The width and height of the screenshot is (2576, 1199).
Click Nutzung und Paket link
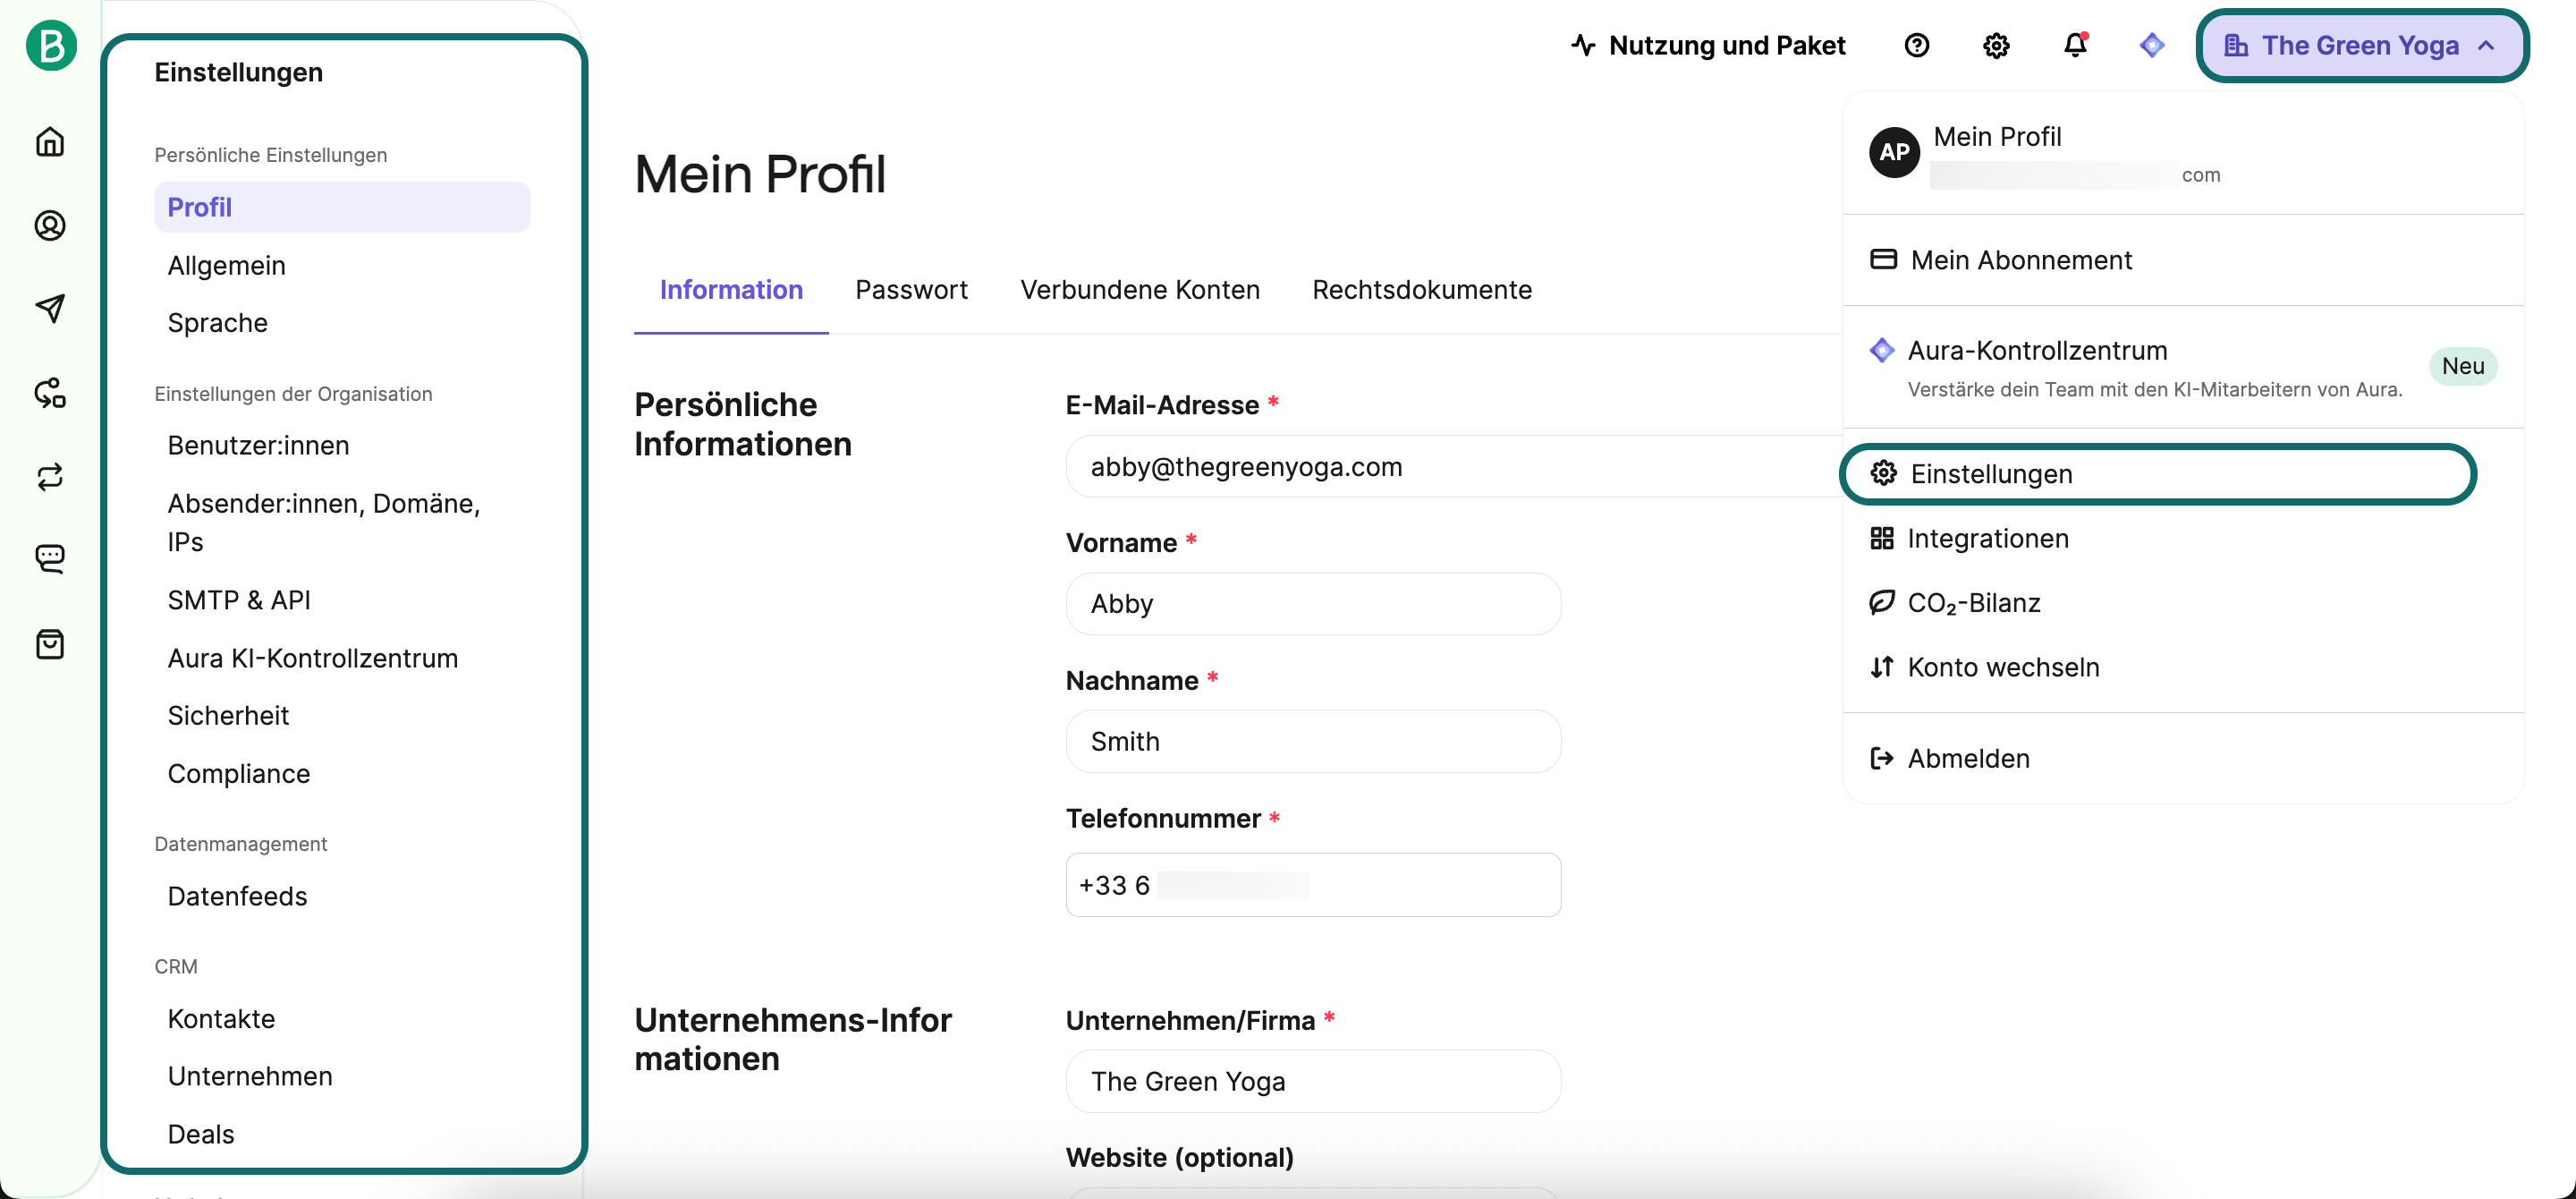pyautogui.click(x=1708, y=45)
